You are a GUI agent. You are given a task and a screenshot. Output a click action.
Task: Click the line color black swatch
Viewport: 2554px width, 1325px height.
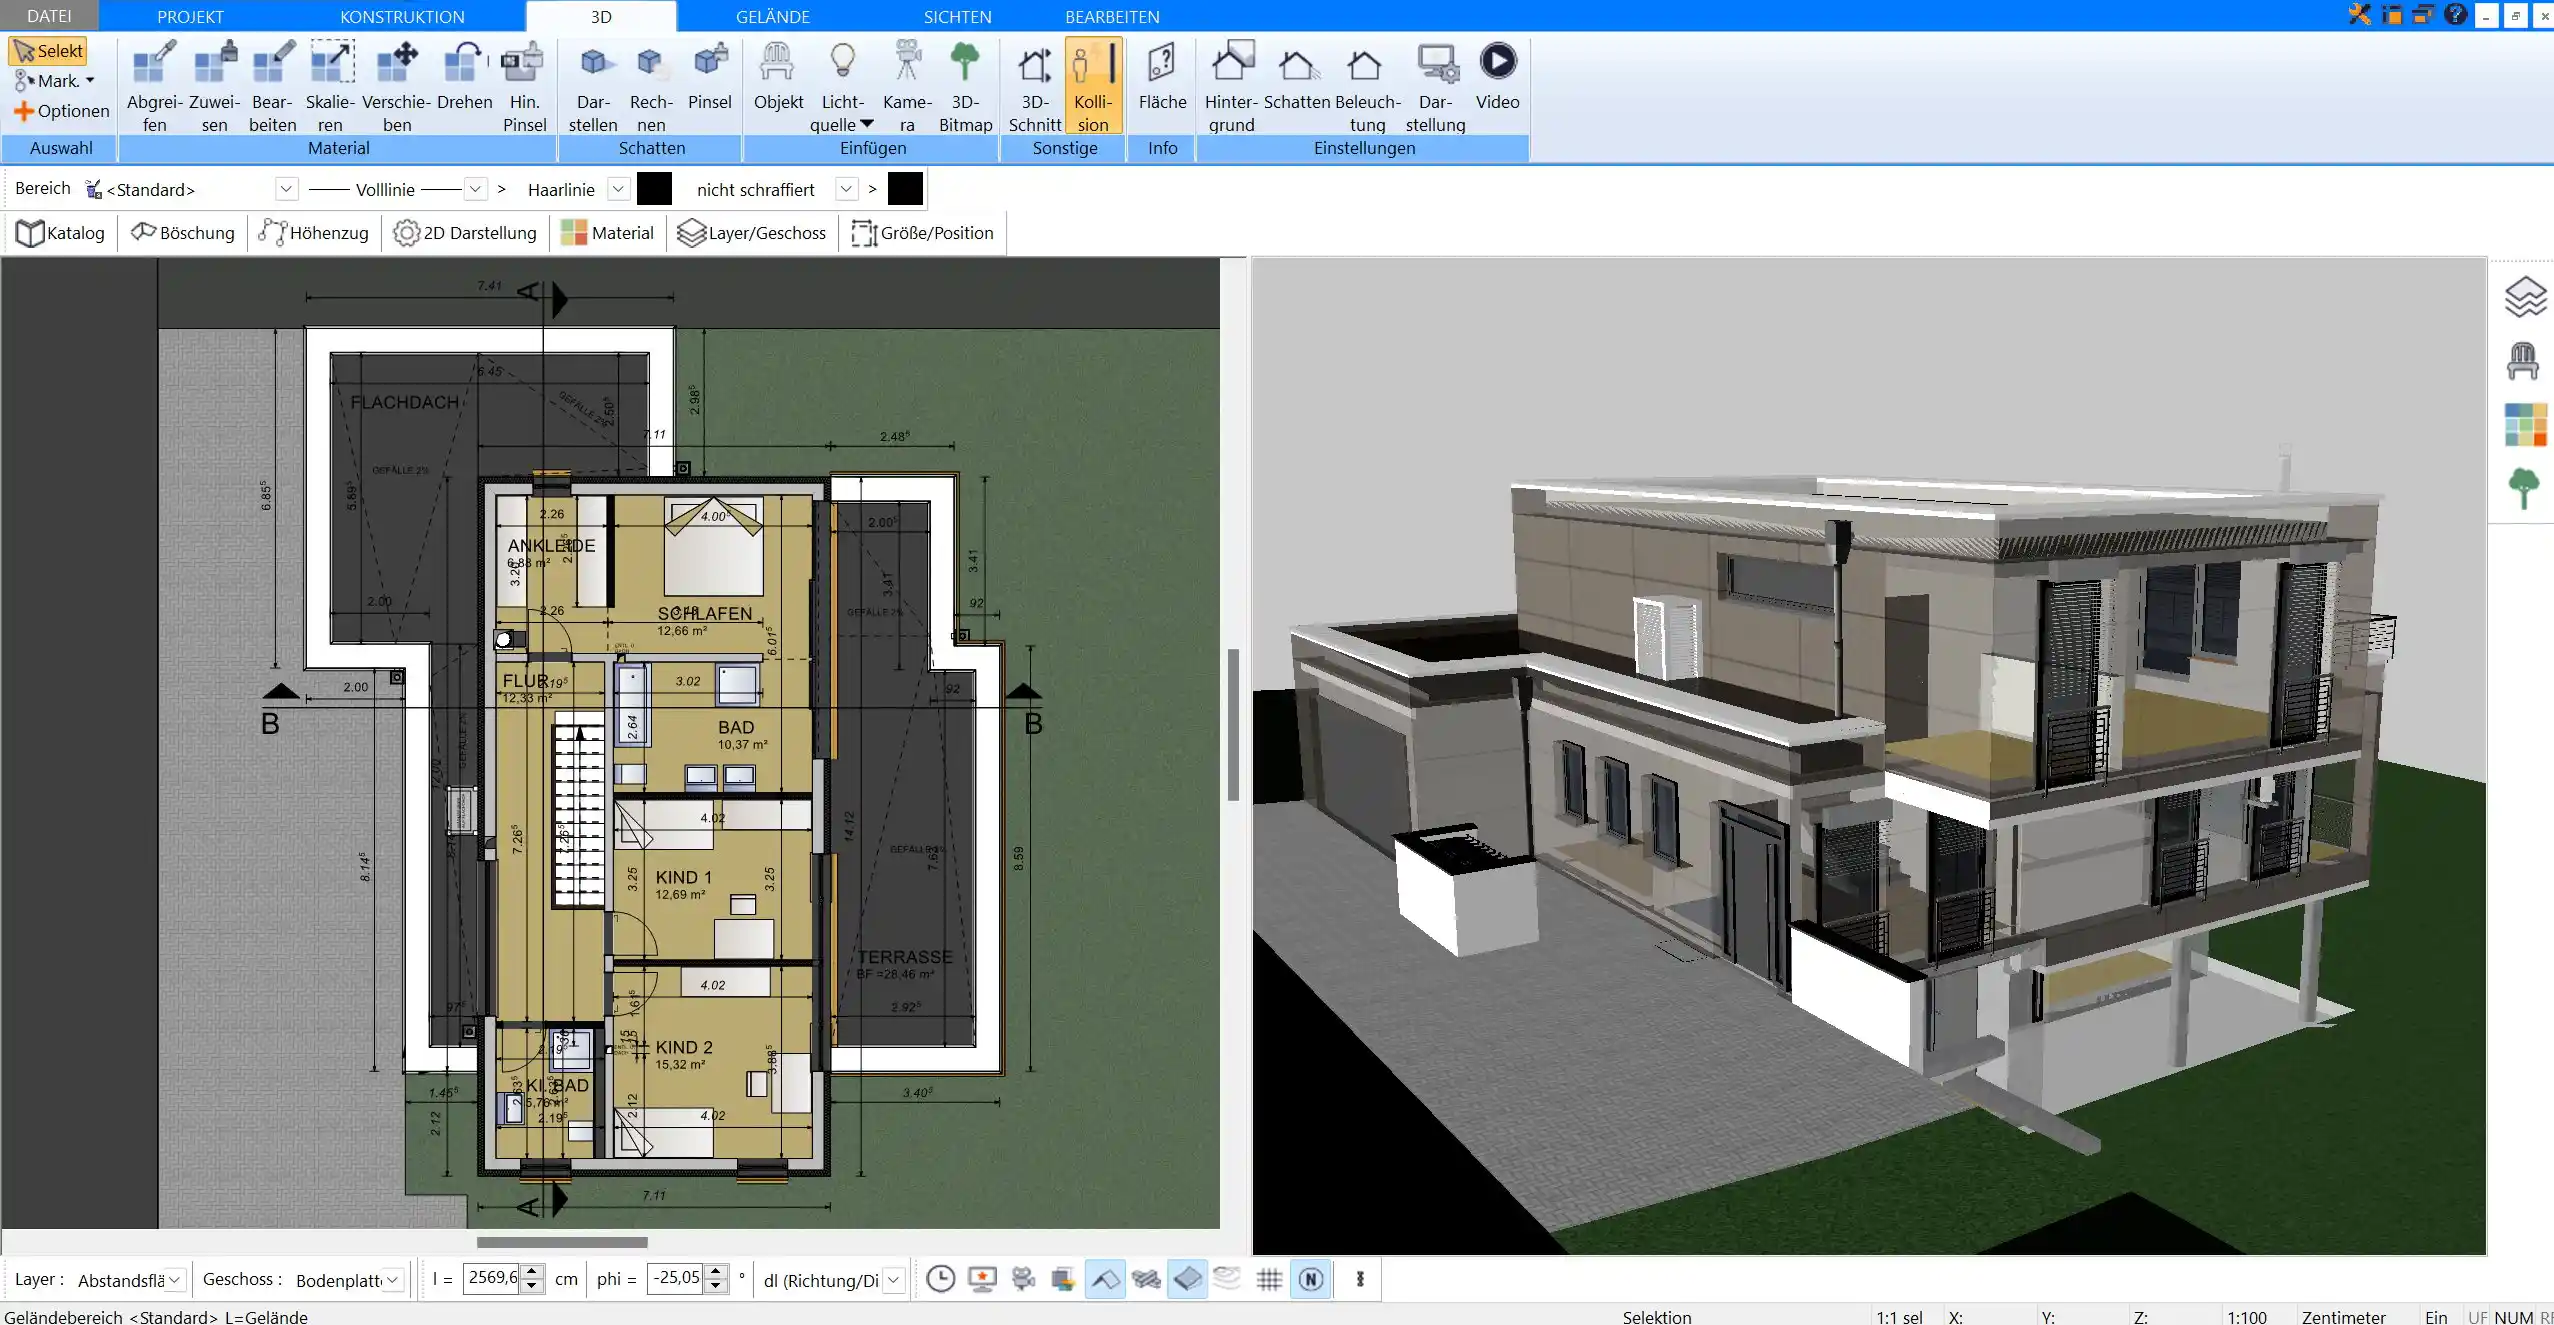coord(654,189)
